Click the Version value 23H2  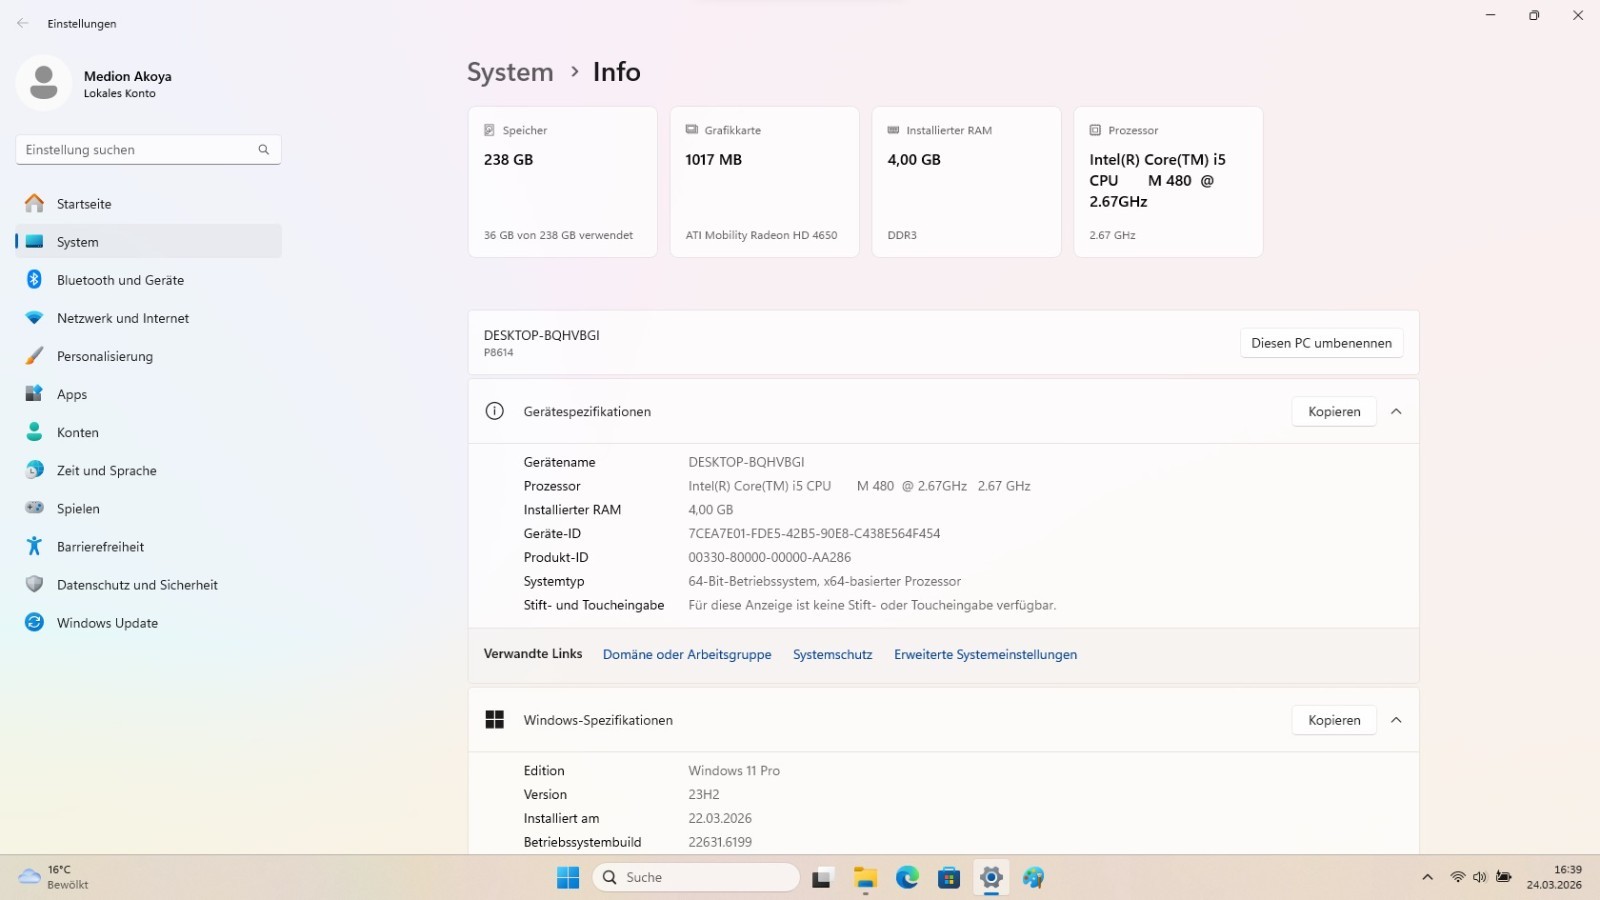(x=703, y=795)
